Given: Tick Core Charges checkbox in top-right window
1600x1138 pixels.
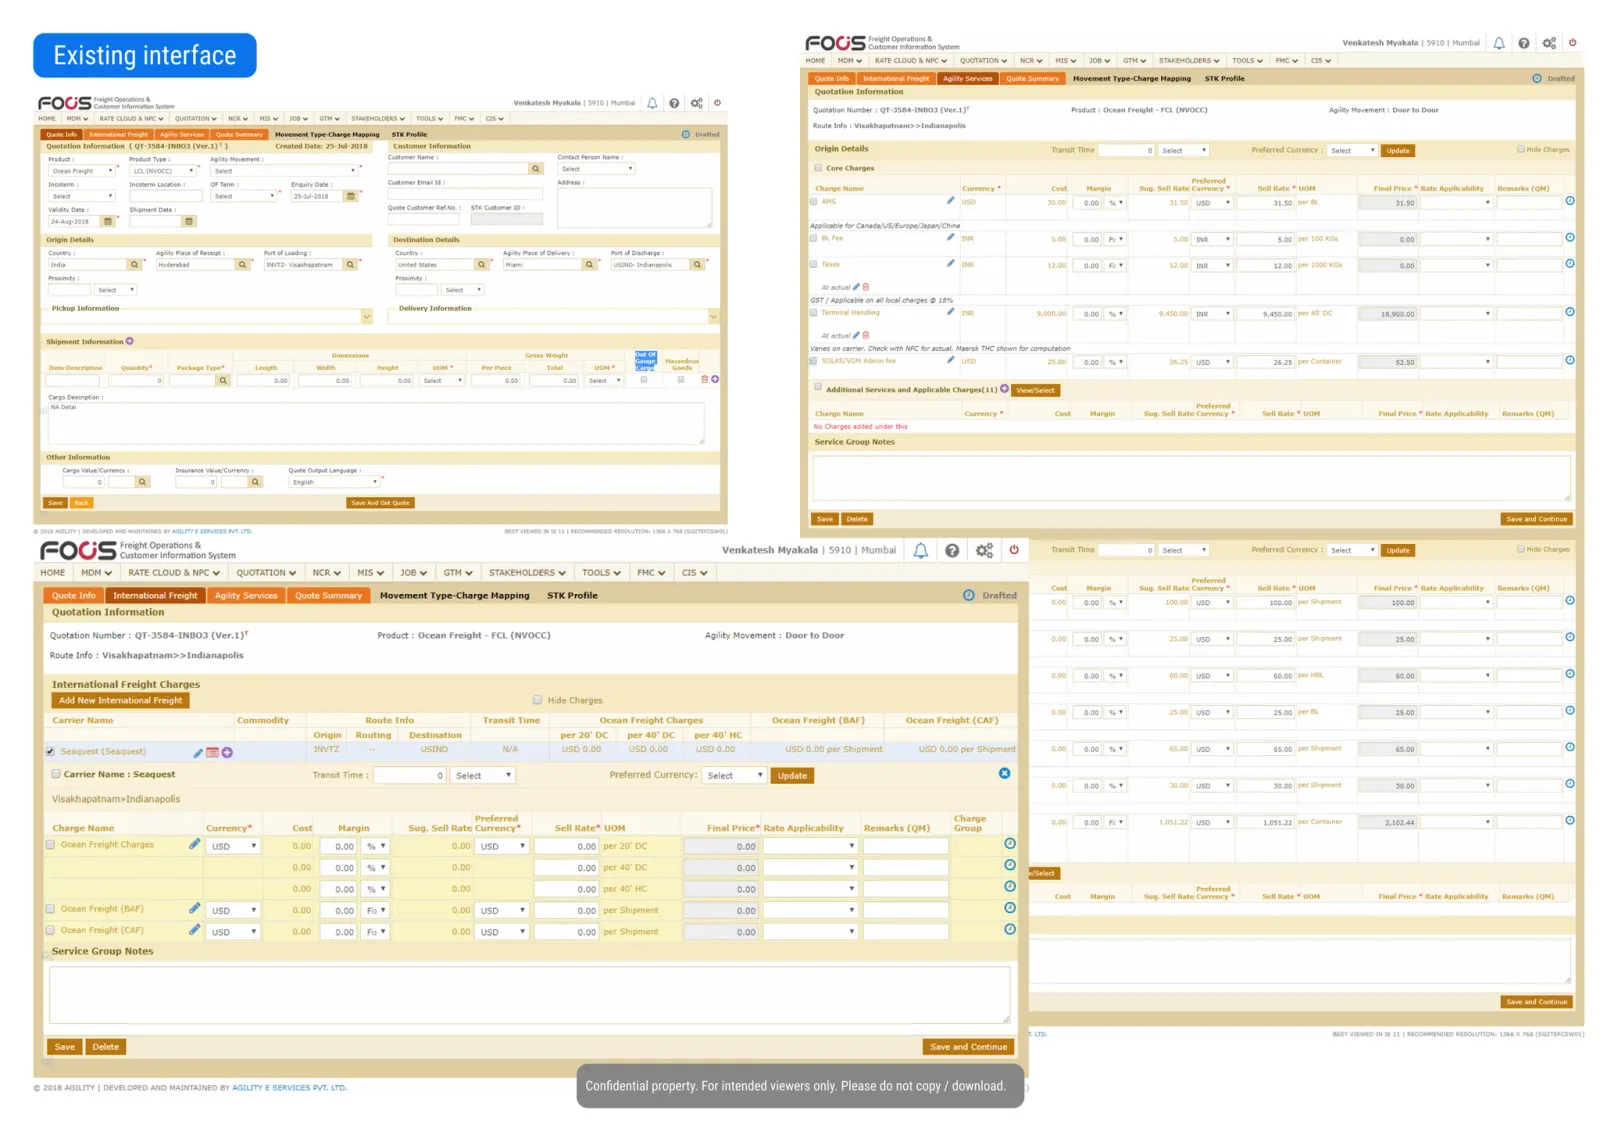Looking at the screenshot, I should tap(818, 168).
